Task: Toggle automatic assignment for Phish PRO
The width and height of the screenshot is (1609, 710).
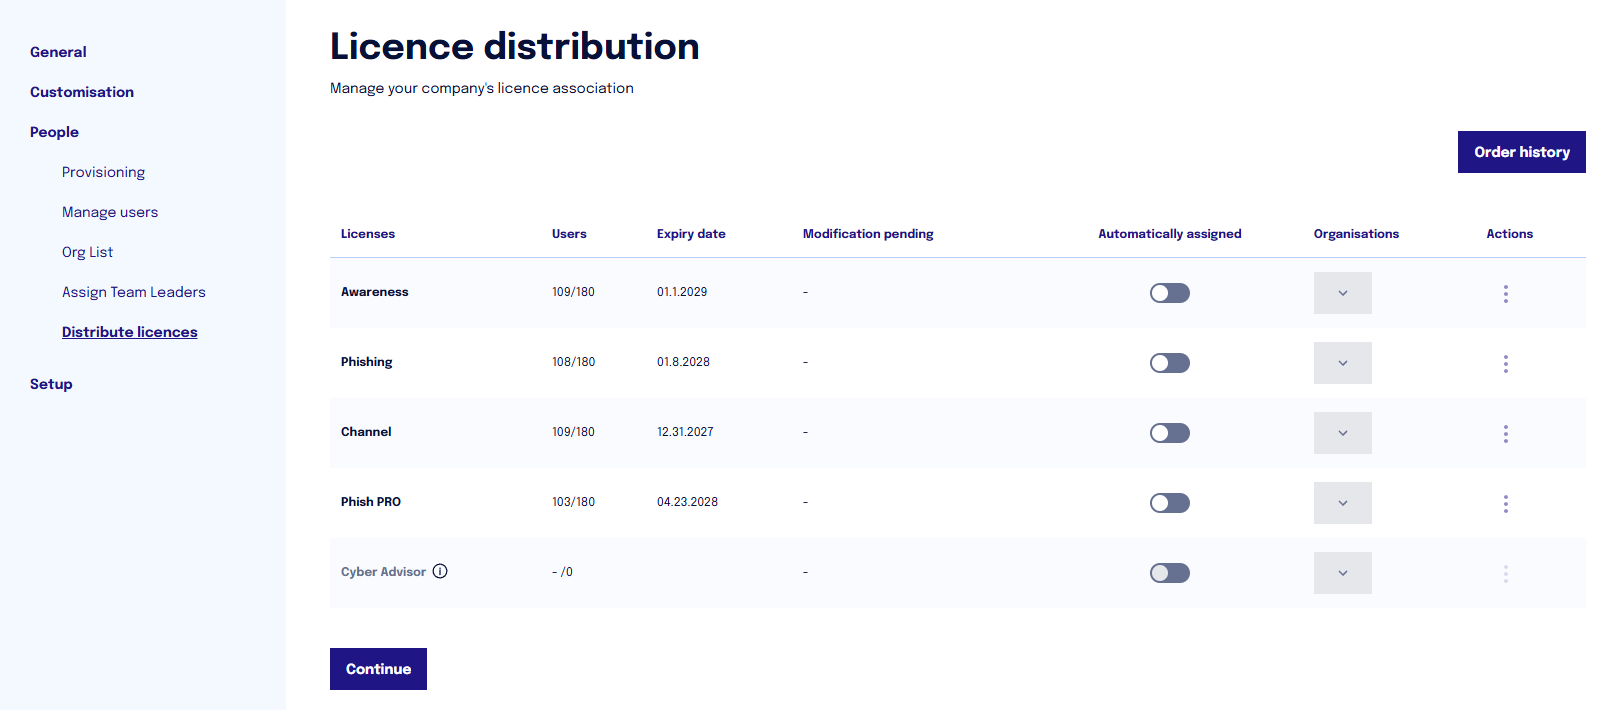Action: (1169, 503)
